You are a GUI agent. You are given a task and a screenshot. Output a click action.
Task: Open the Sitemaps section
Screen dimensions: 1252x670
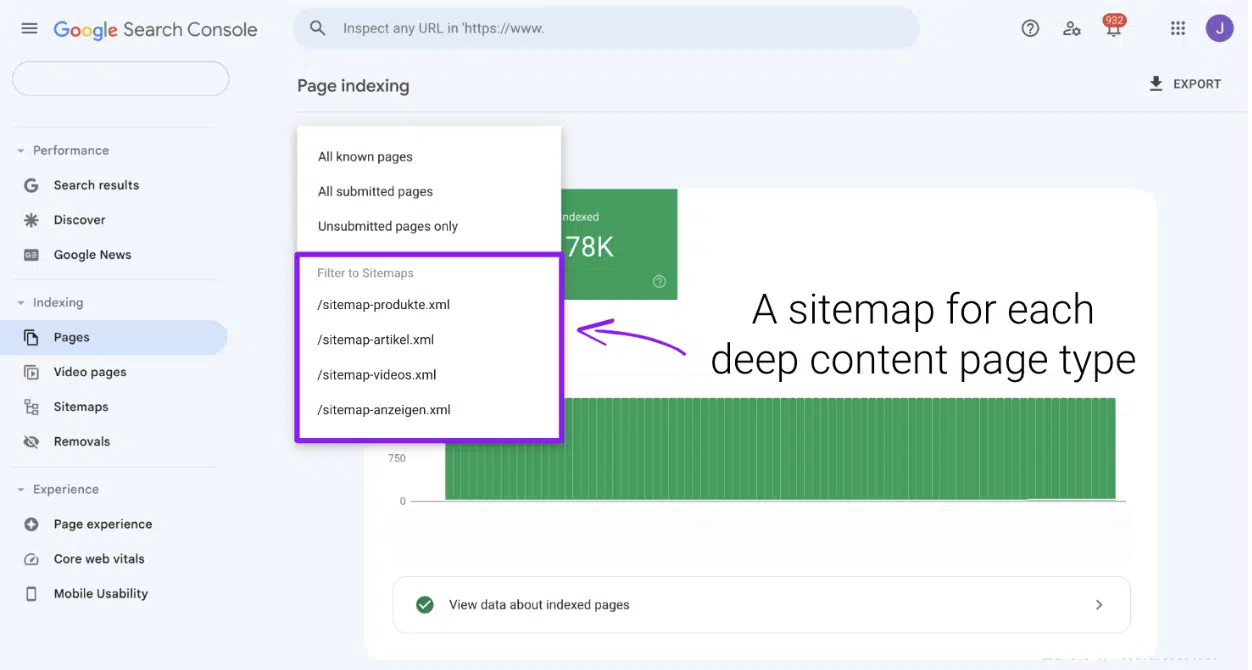point(81,406)
